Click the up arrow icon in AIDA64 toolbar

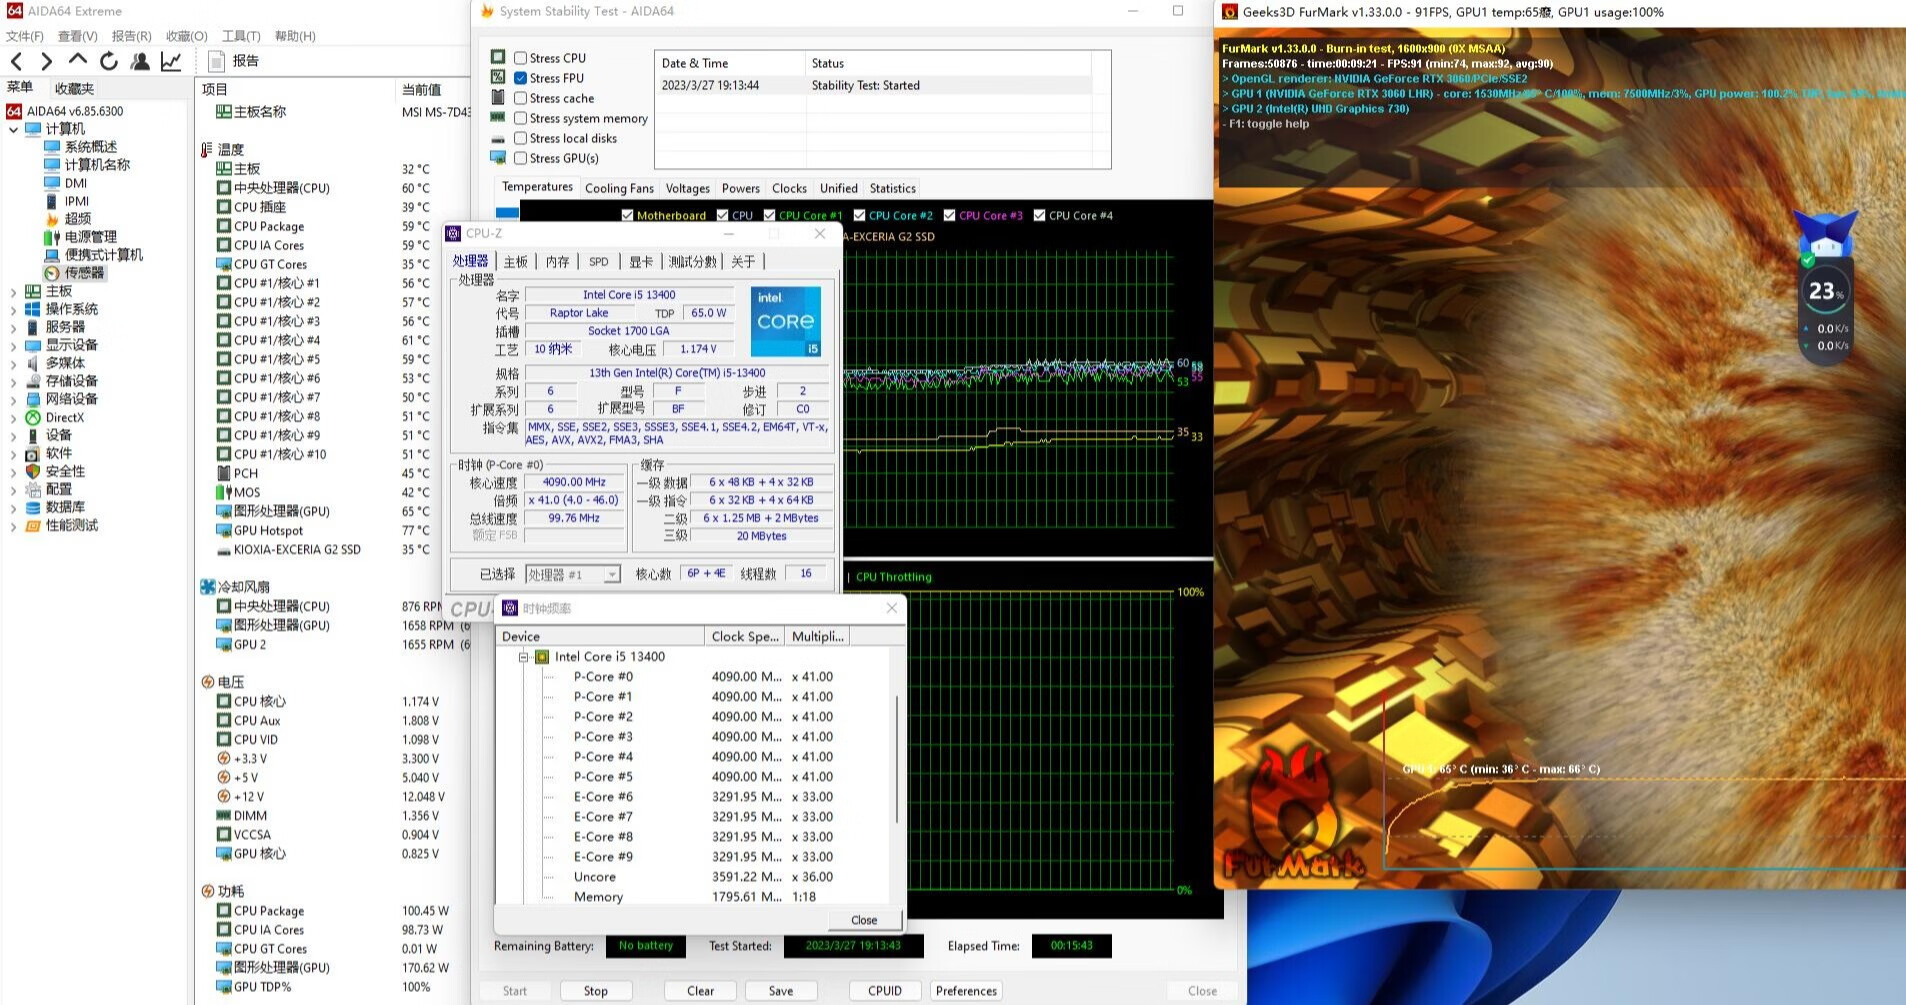[78, 60]
